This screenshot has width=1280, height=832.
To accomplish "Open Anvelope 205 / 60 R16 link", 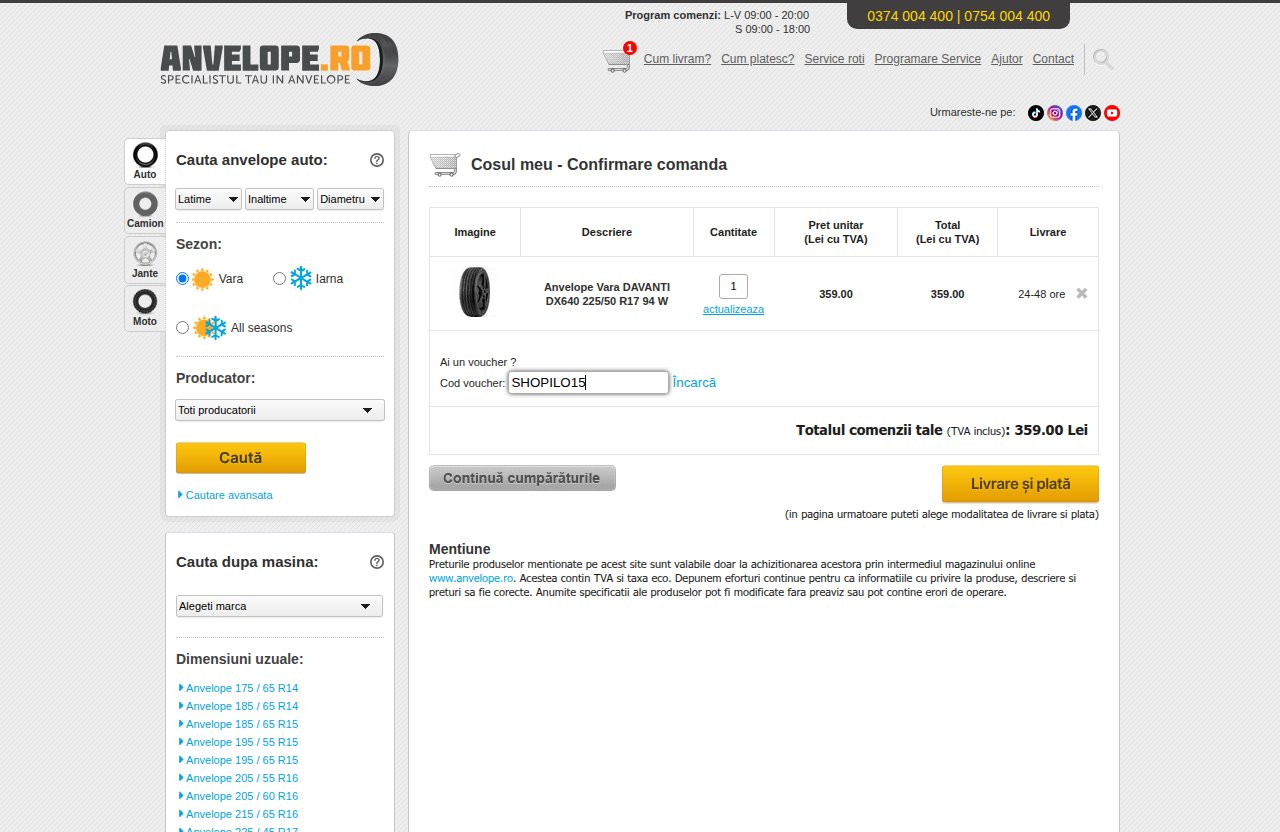I will pos(242,796).
